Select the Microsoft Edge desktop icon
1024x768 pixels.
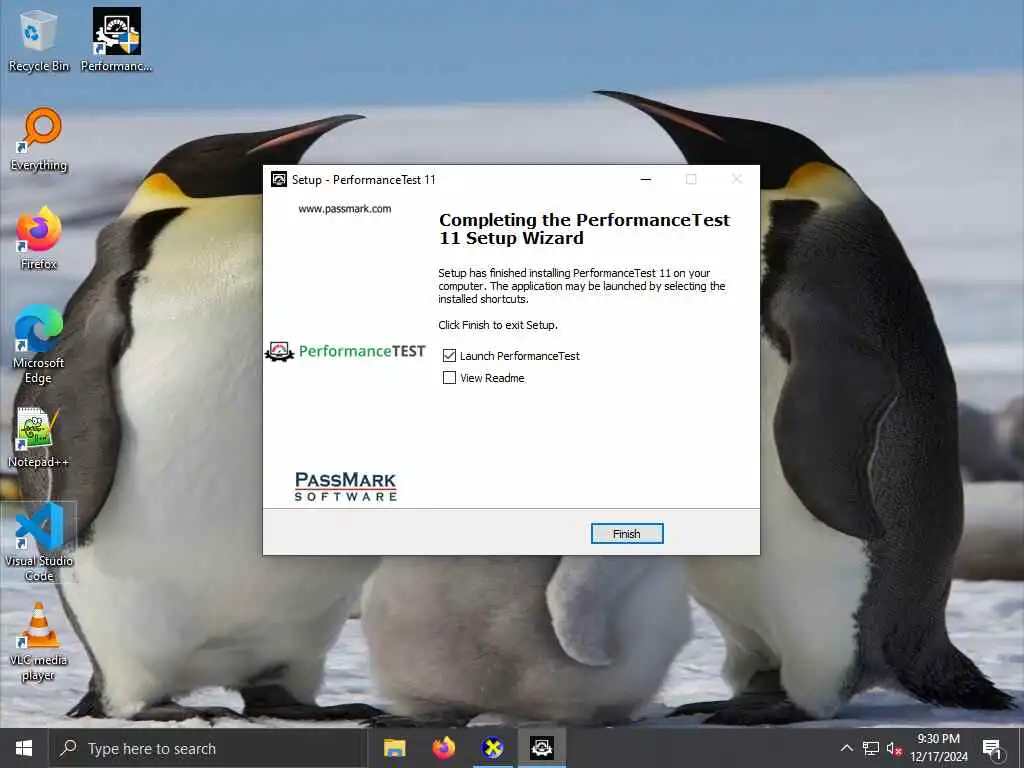click(x=39, y=344)
